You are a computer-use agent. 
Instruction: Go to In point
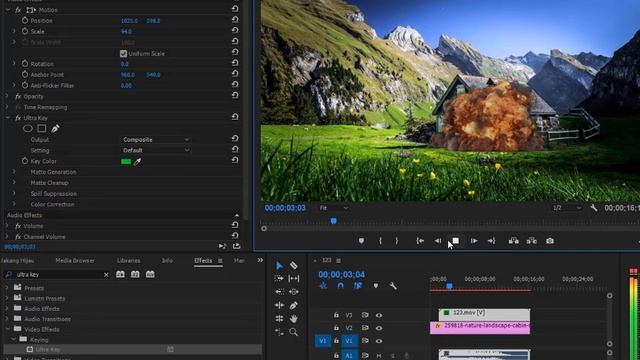pyautogui.click(x=420, y=241)
